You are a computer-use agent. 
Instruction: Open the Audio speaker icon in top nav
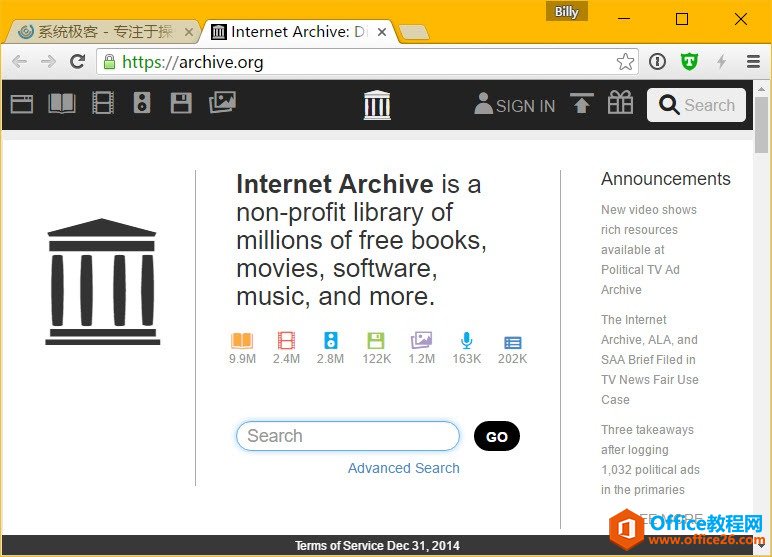coord(142,103)
